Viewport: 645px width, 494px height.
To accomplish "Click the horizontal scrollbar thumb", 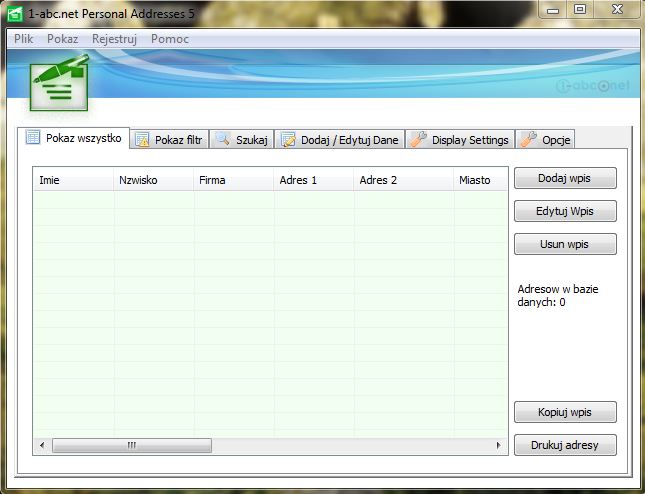I will 132,445.
